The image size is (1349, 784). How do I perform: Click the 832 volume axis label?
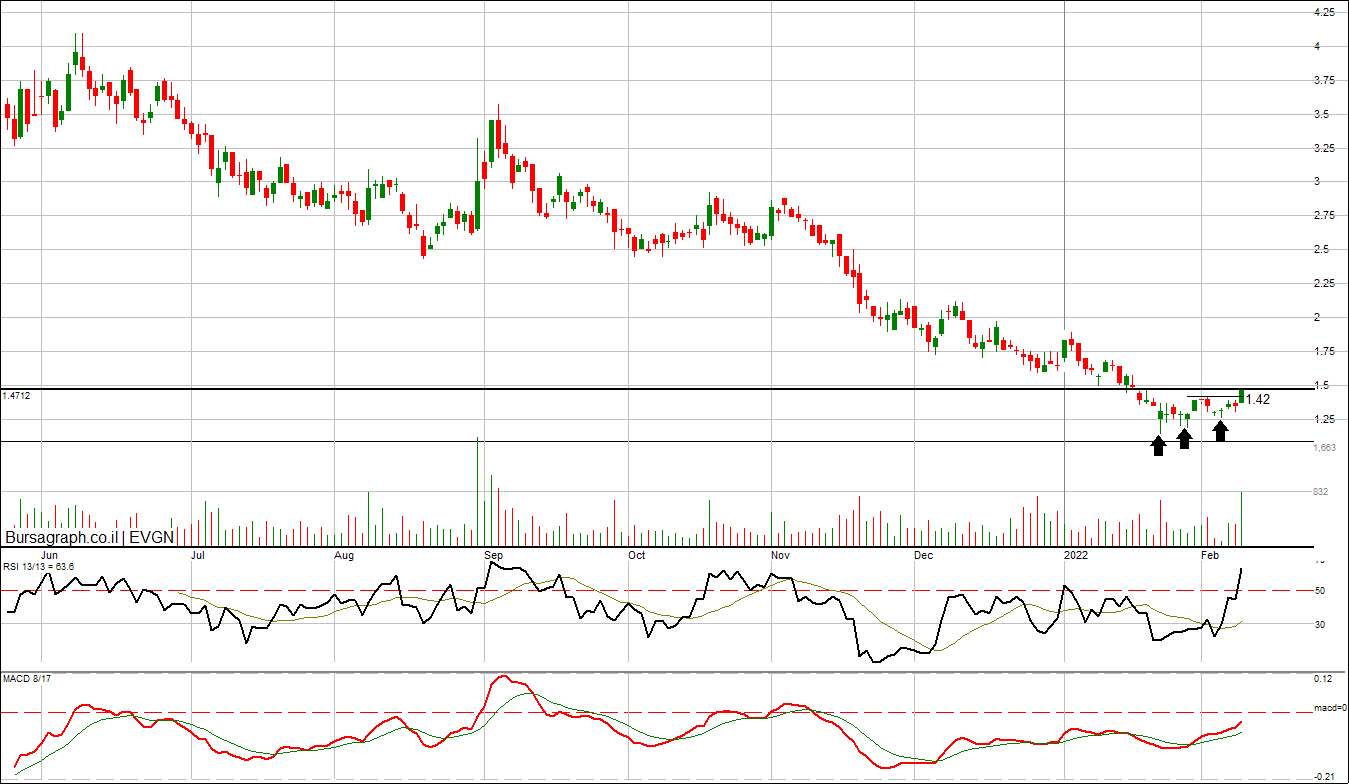pos(1320,492)
